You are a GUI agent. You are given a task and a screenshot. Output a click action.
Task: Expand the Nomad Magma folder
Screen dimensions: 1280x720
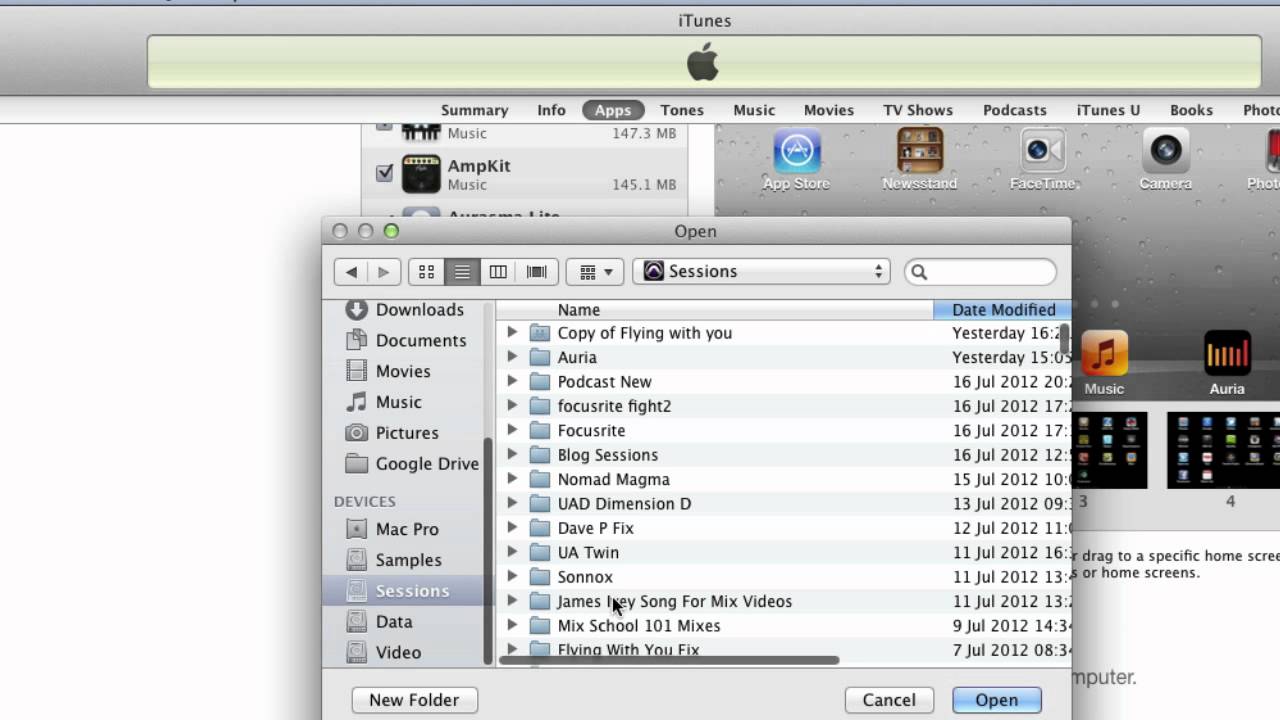tap(512, 478)
